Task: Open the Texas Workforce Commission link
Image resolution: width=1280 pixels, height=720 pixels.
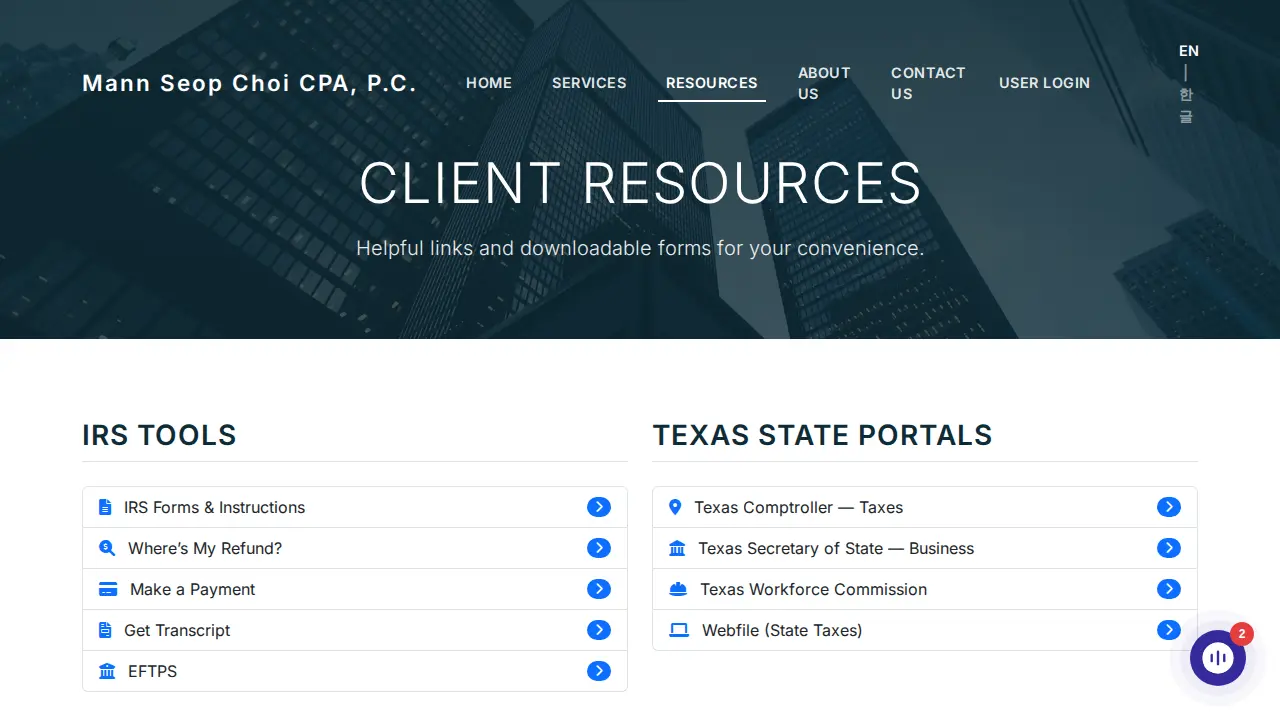Action: click(925, 589)
